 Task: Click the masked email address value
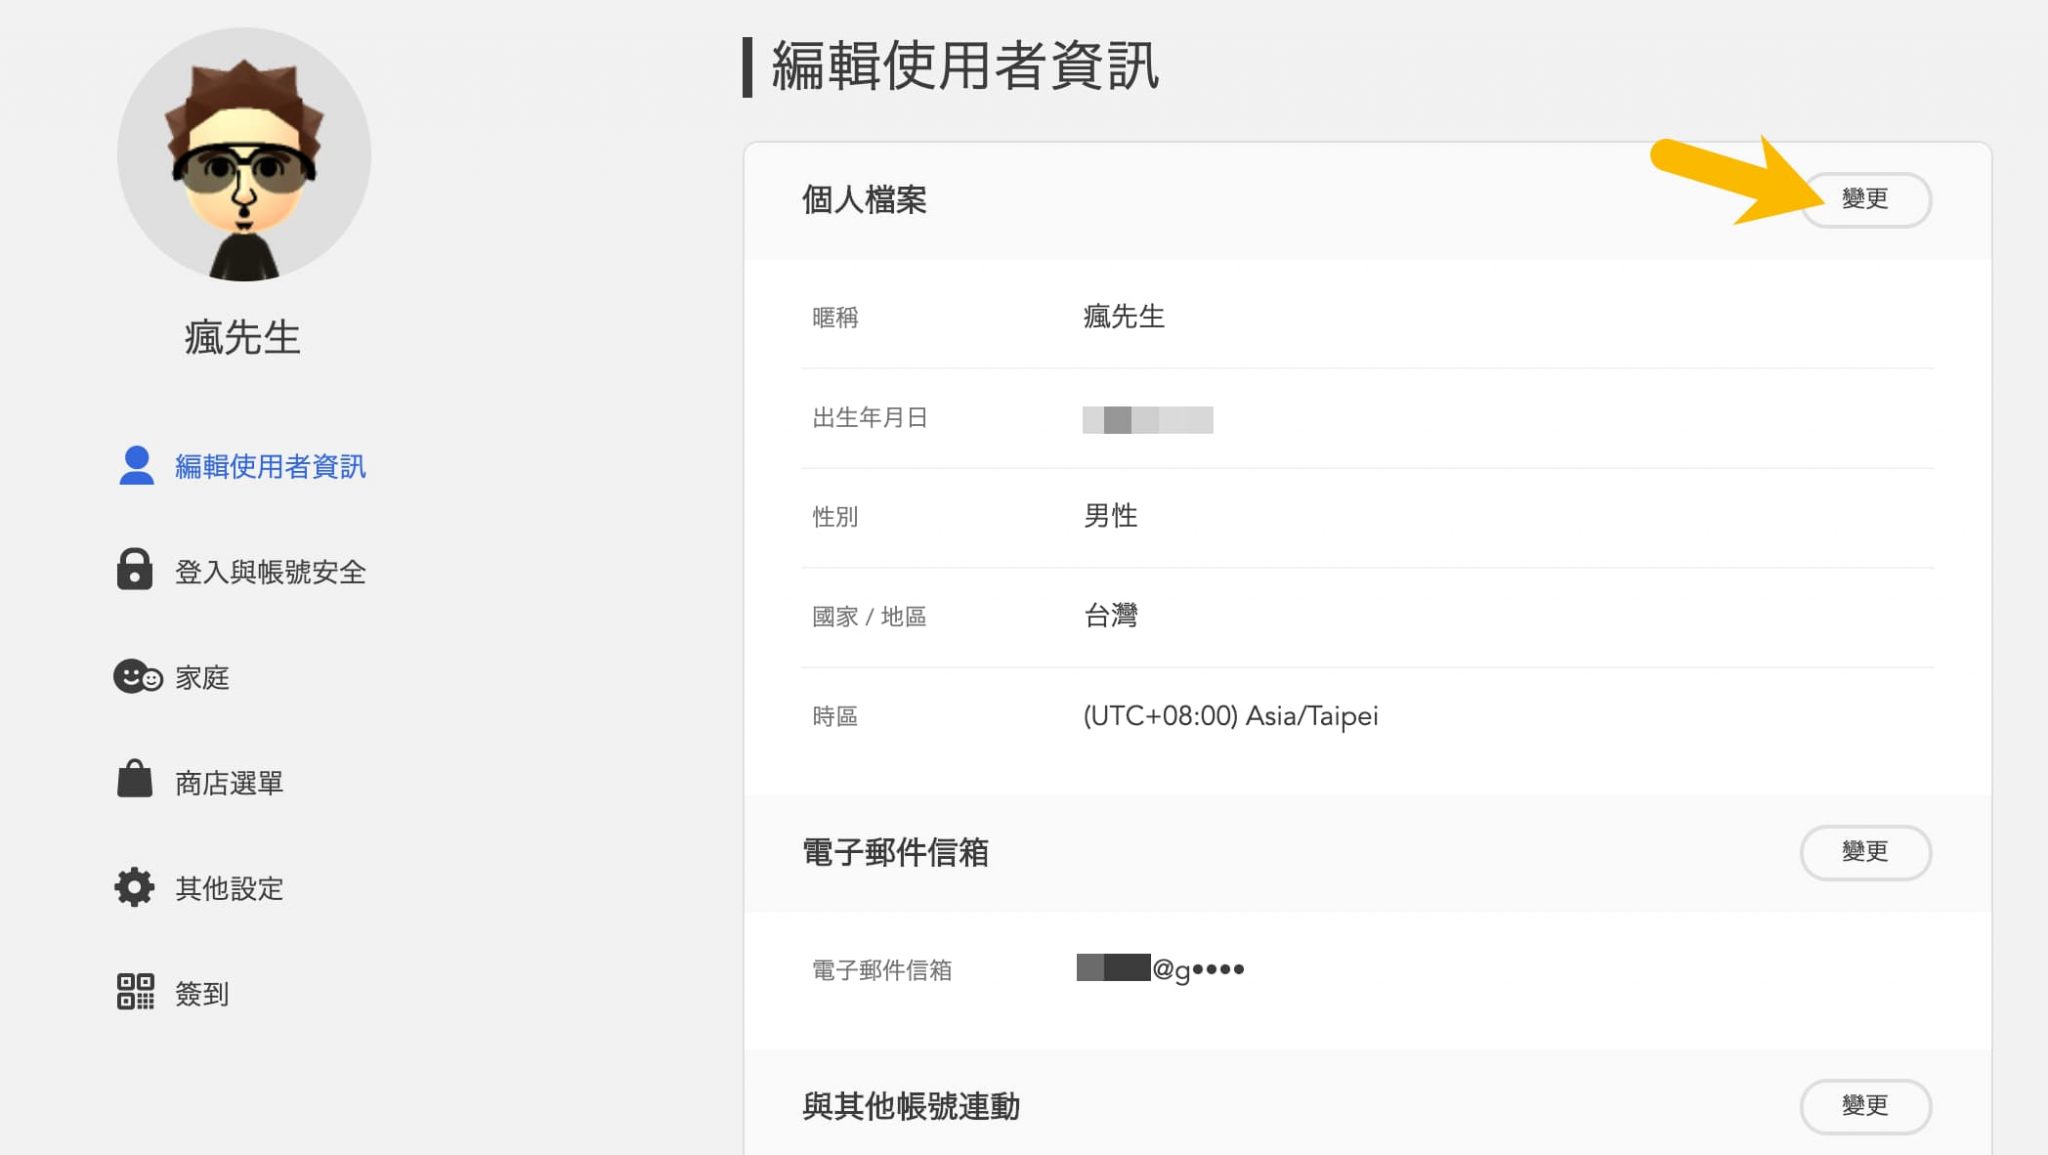pos(1160,969)
